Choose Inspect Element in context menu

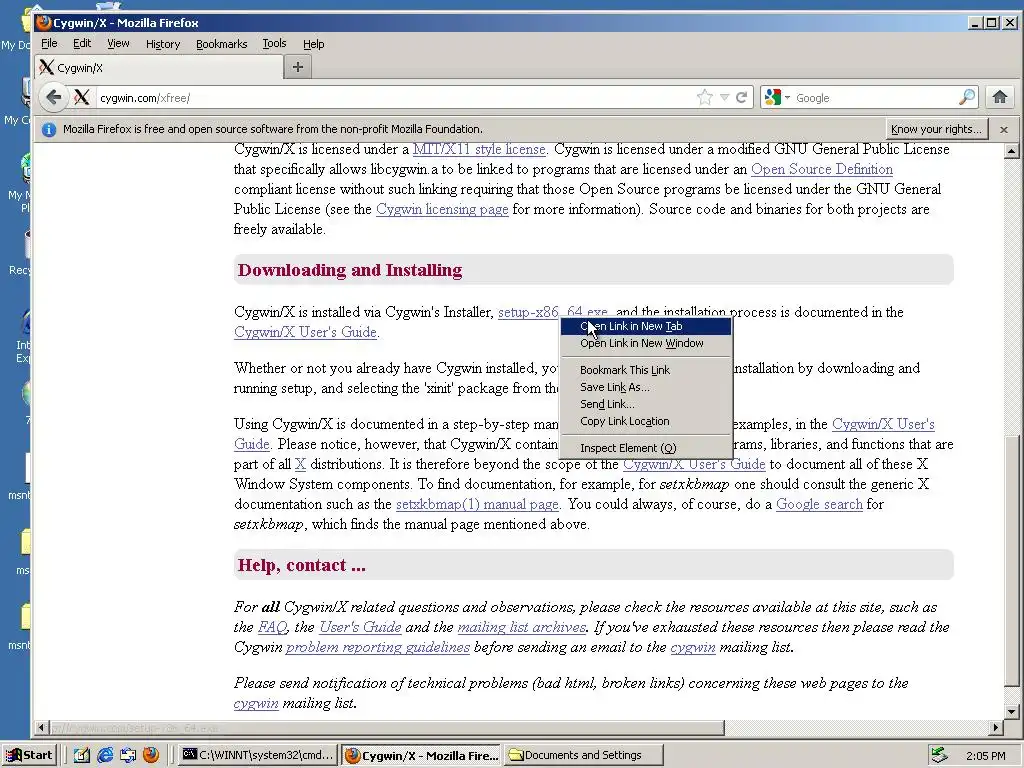point(646,448)
